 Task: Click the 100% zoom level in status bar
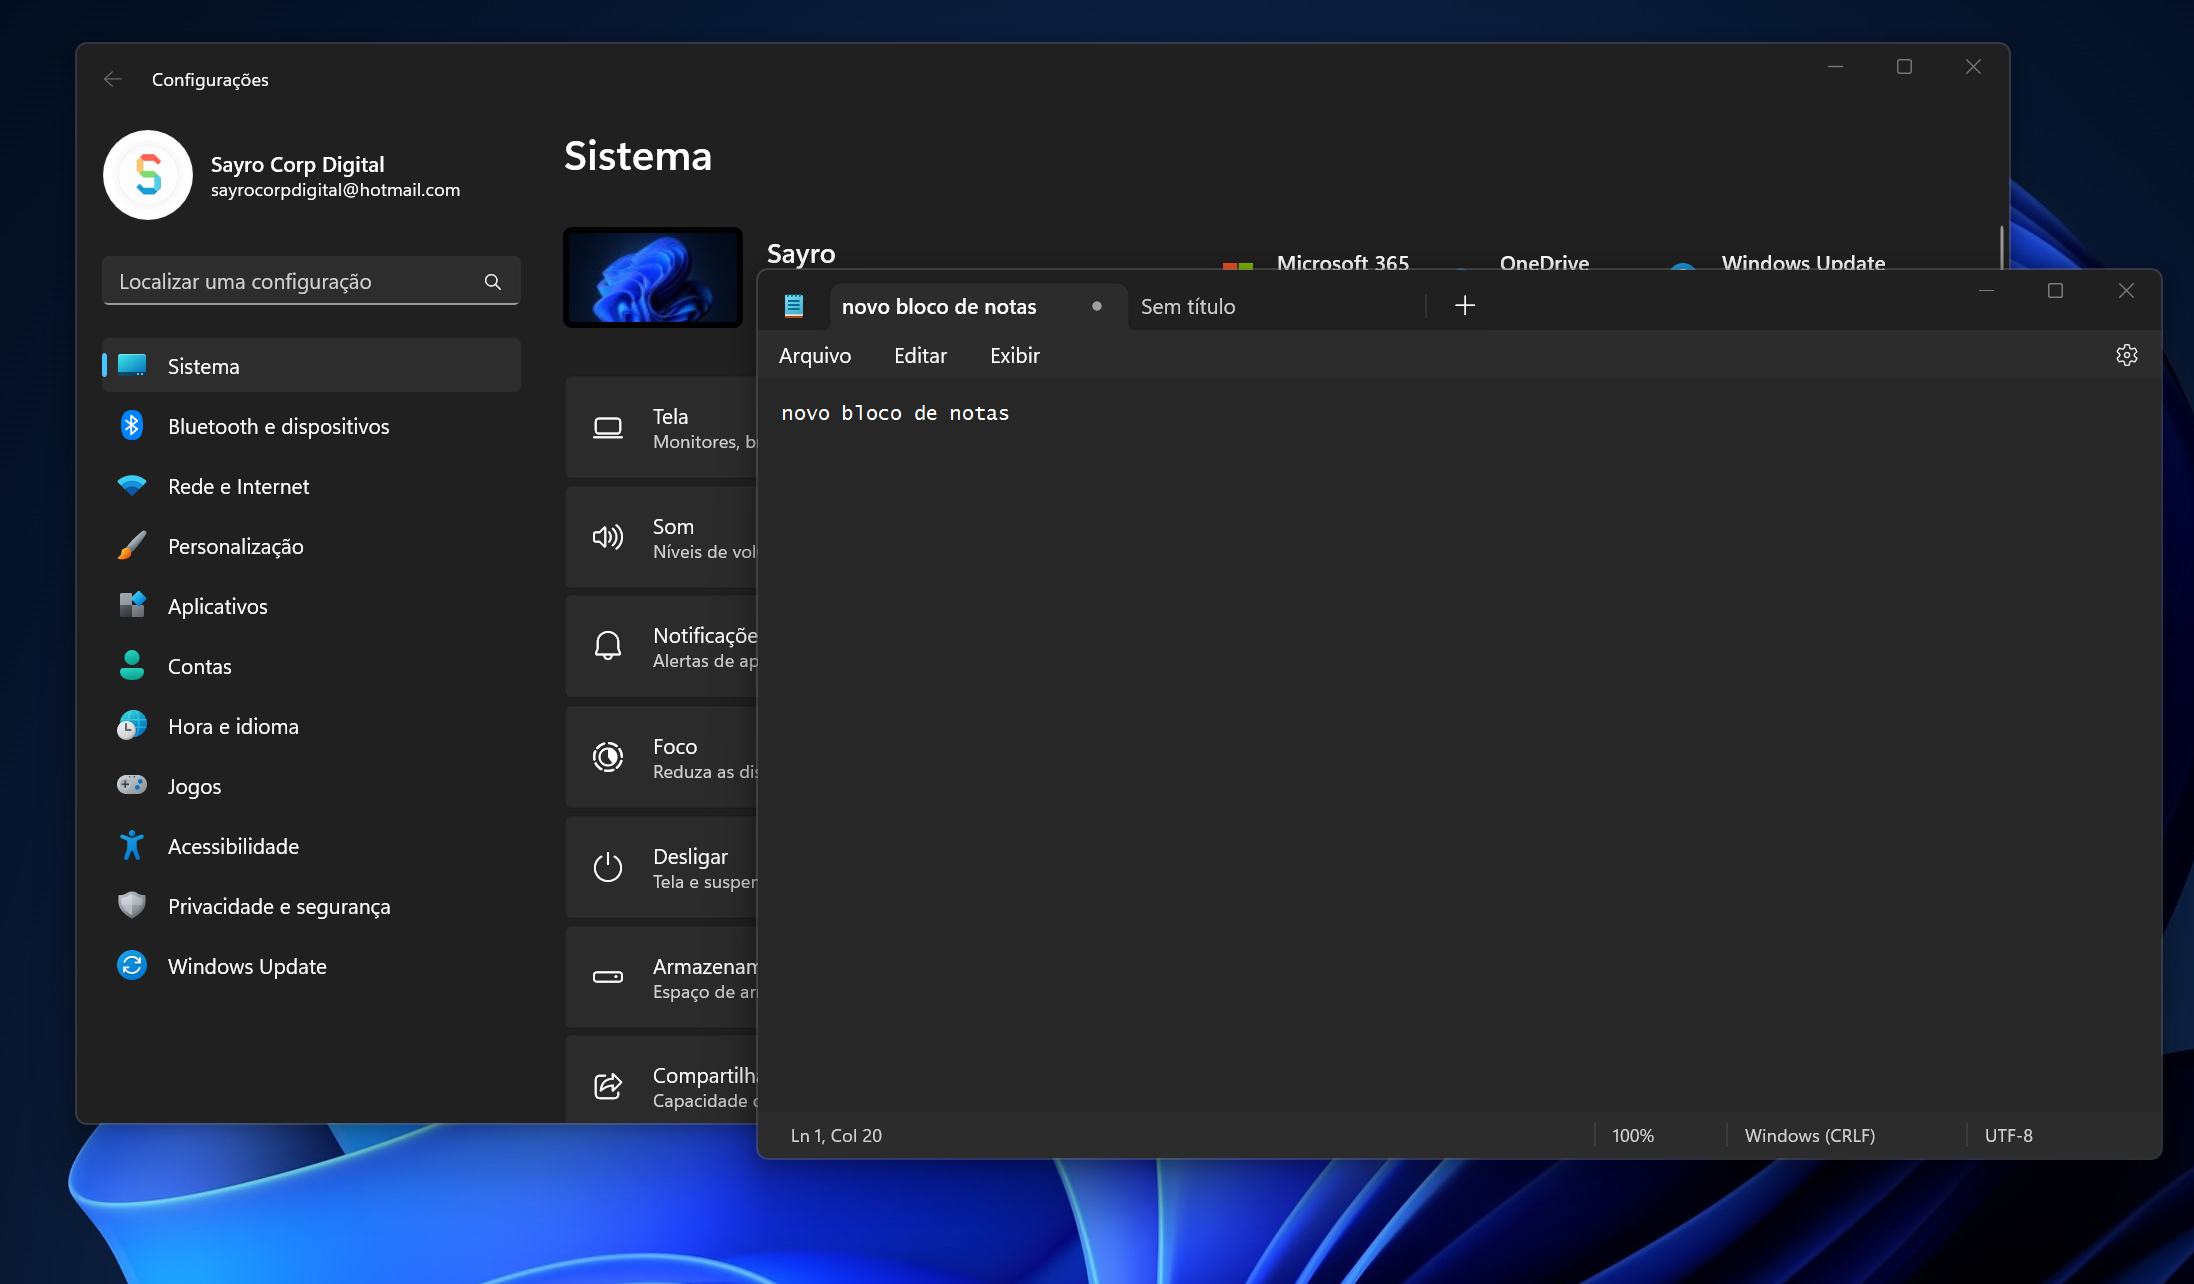[x=1633, y=1136]
